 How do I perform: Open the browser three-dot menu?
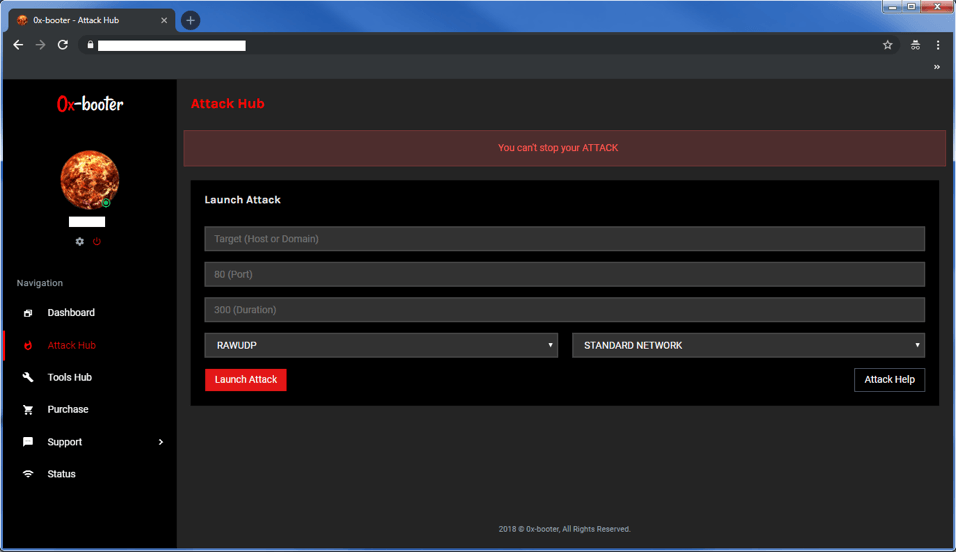pos(938,45)
